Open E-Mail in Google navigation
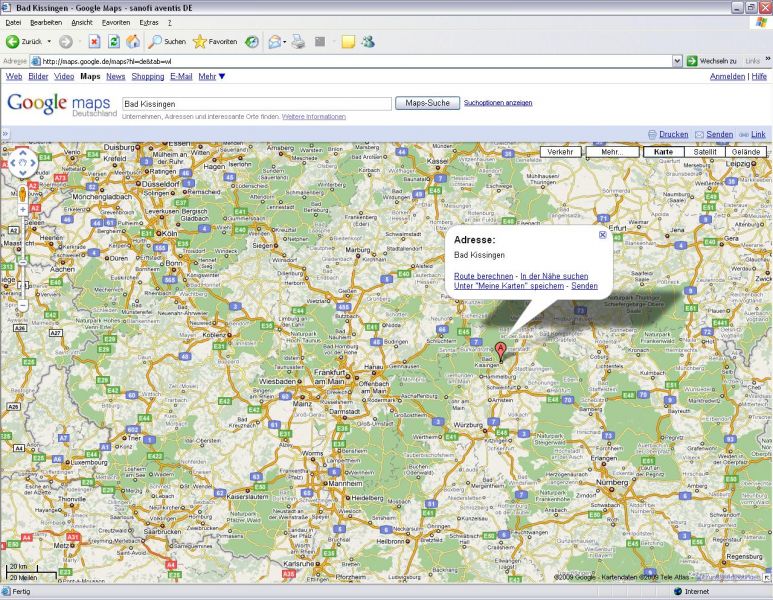Image resolution: width=773 pixels, height=600 pixels. 181,76
